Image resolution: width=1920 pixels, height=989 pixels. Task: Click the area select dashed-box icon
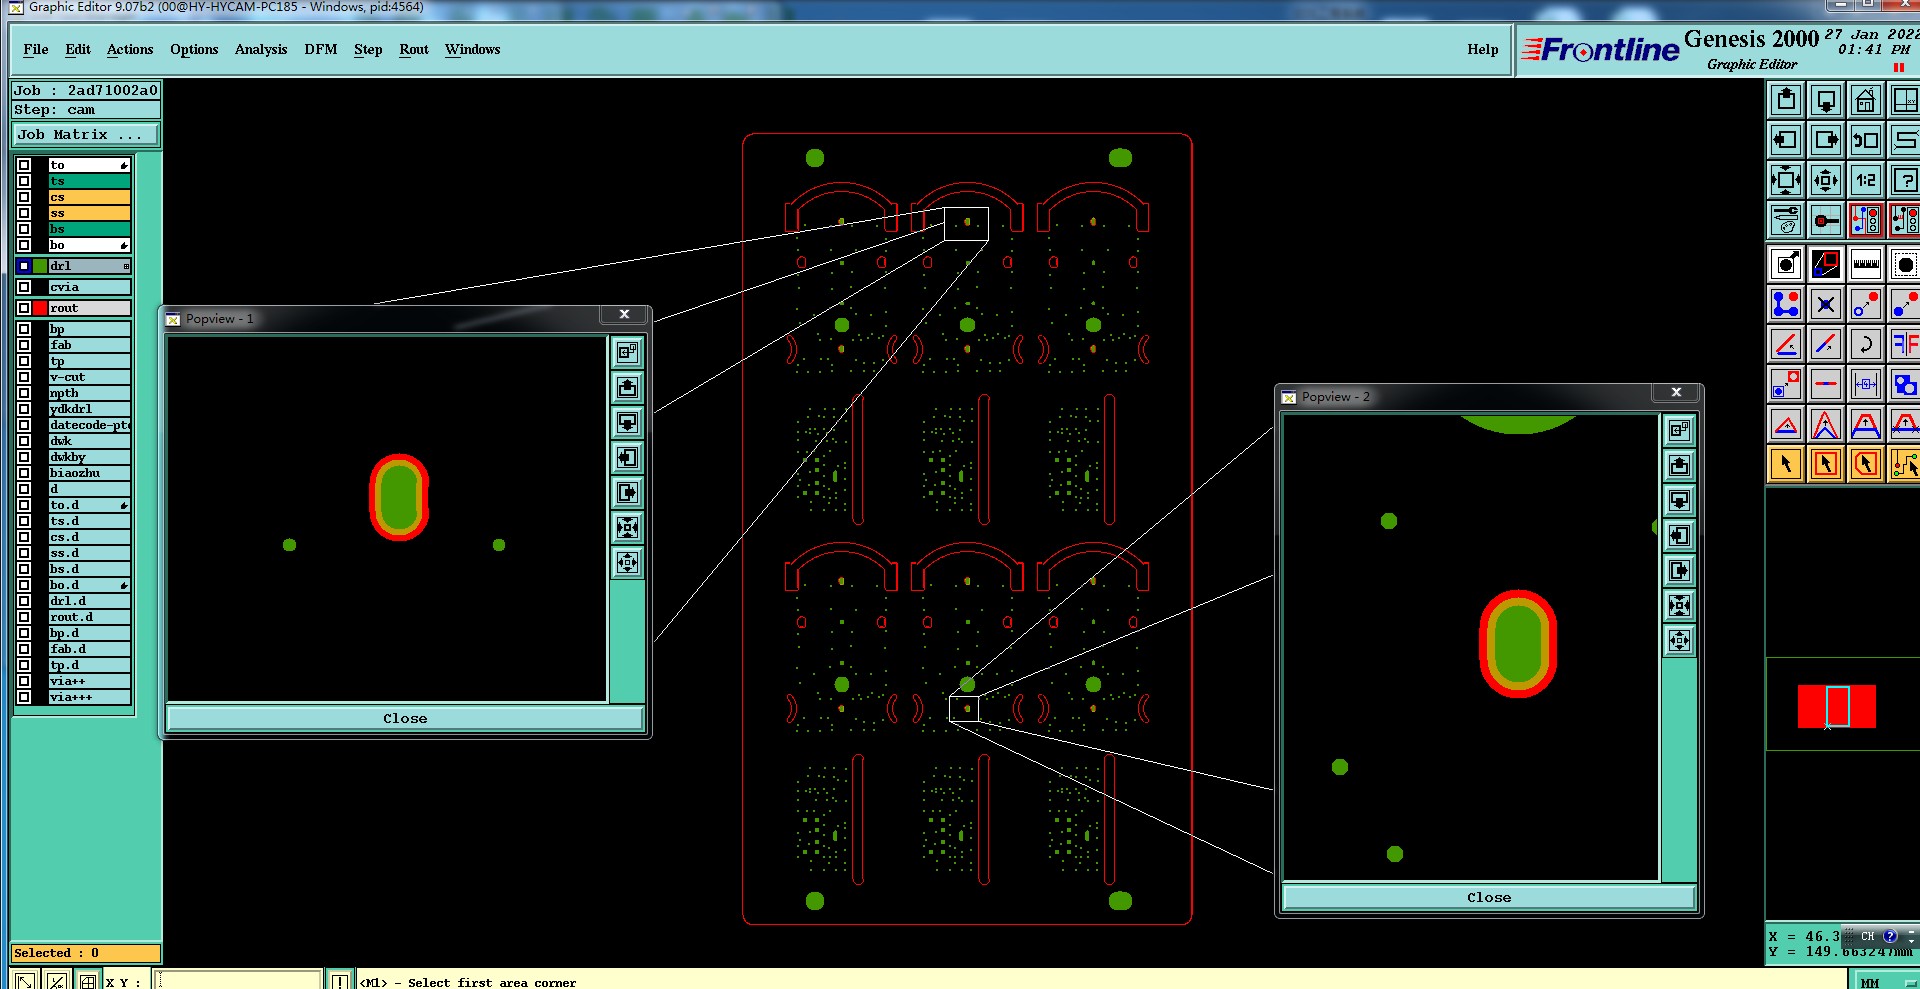tap(1904, 264)
